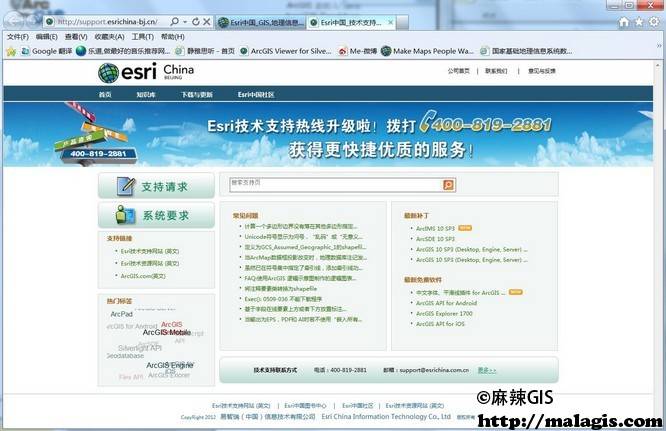Click the person icon on 系统要求
The image size is (666, 431).
[x=125, y=215]
